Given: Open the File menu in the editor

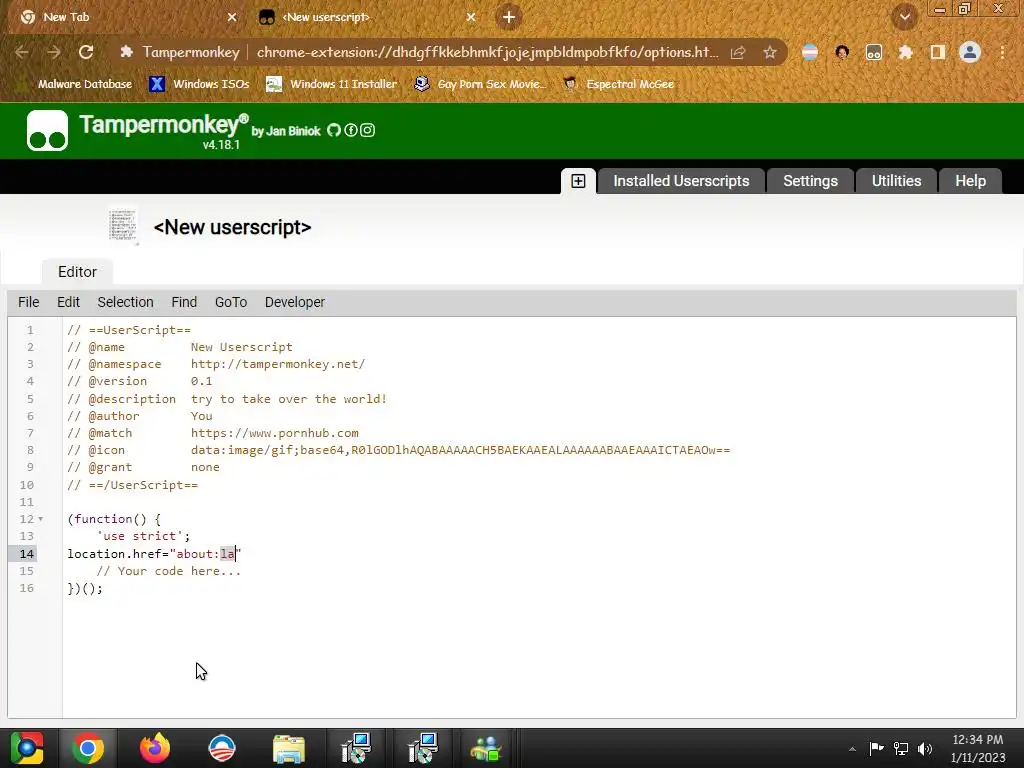Looking at the screenshot, I should click(29, 302).
